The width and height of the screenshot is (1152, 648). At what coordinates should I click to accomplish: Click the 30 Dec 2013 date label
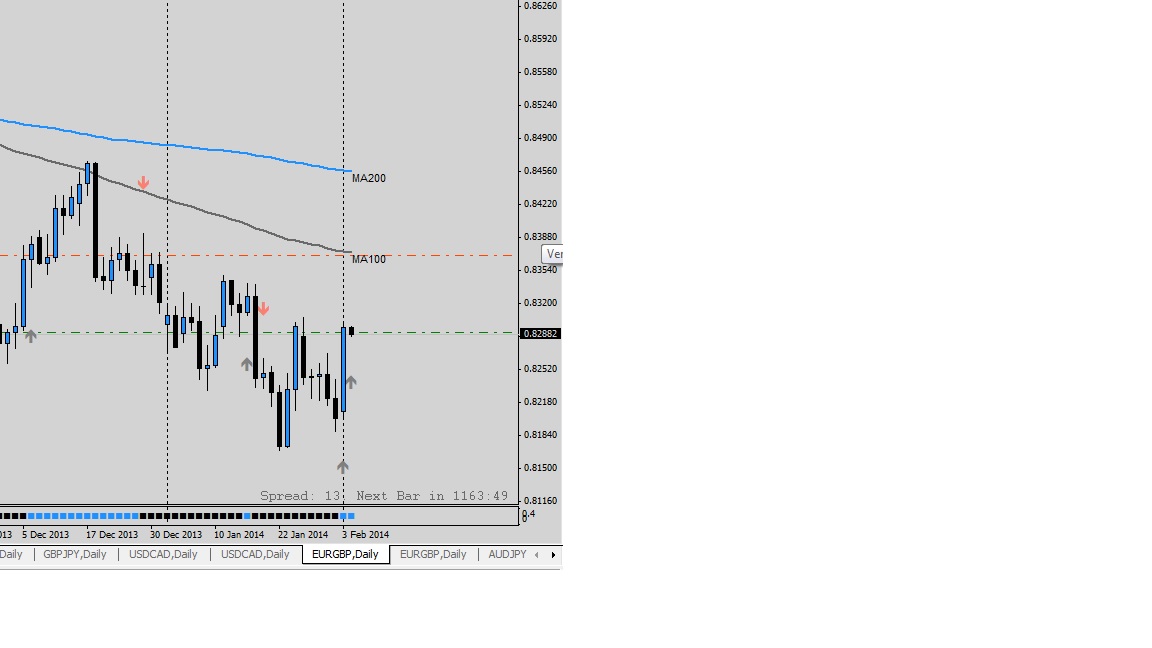[176, 535]
